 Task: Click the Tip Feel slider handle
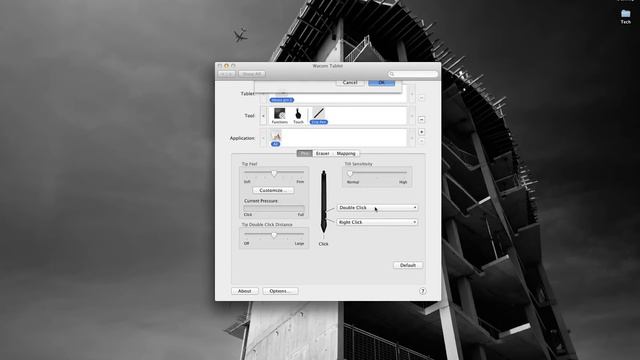click(x=274, y=173)
